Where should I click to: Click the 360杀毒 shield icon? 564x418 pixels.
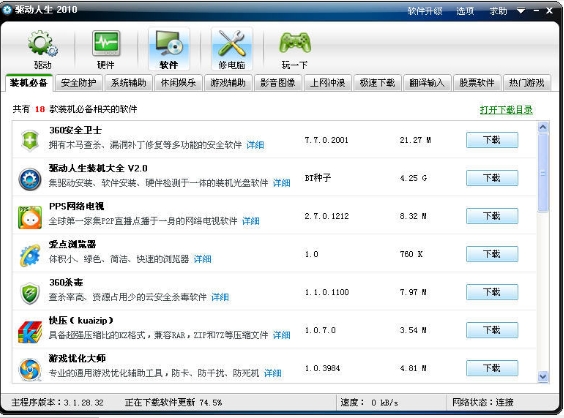coord(30,293)
